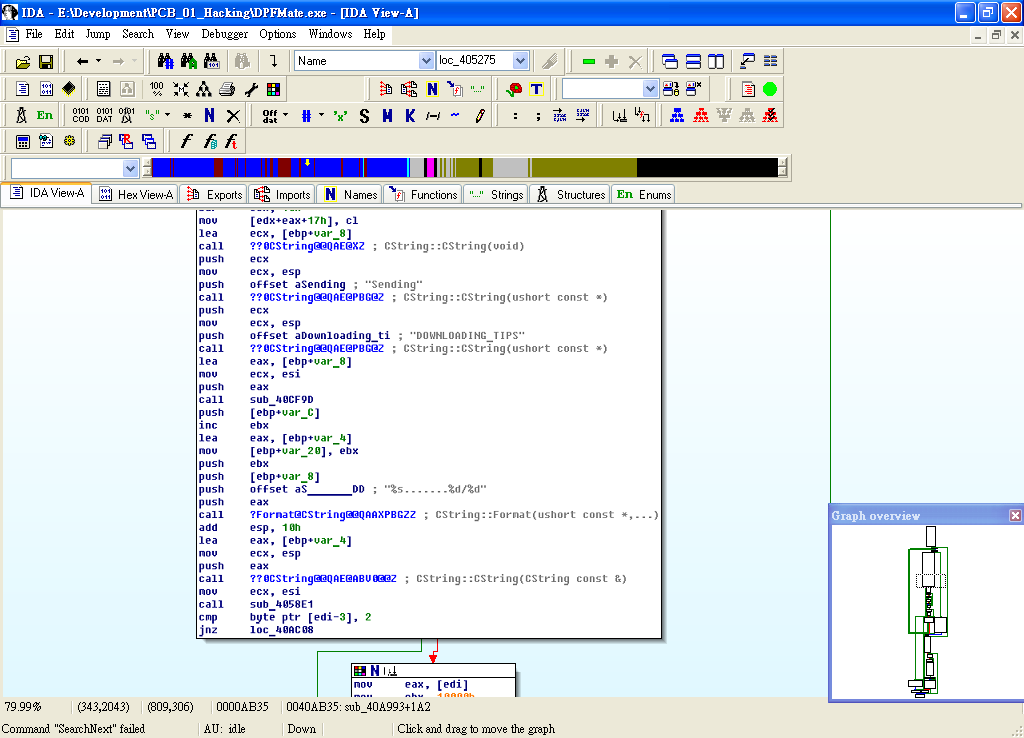Image resolution: width=1024 pixels, height=738 pixels.
Task: Click the blue tree graph icon
Action: point(677,116)
